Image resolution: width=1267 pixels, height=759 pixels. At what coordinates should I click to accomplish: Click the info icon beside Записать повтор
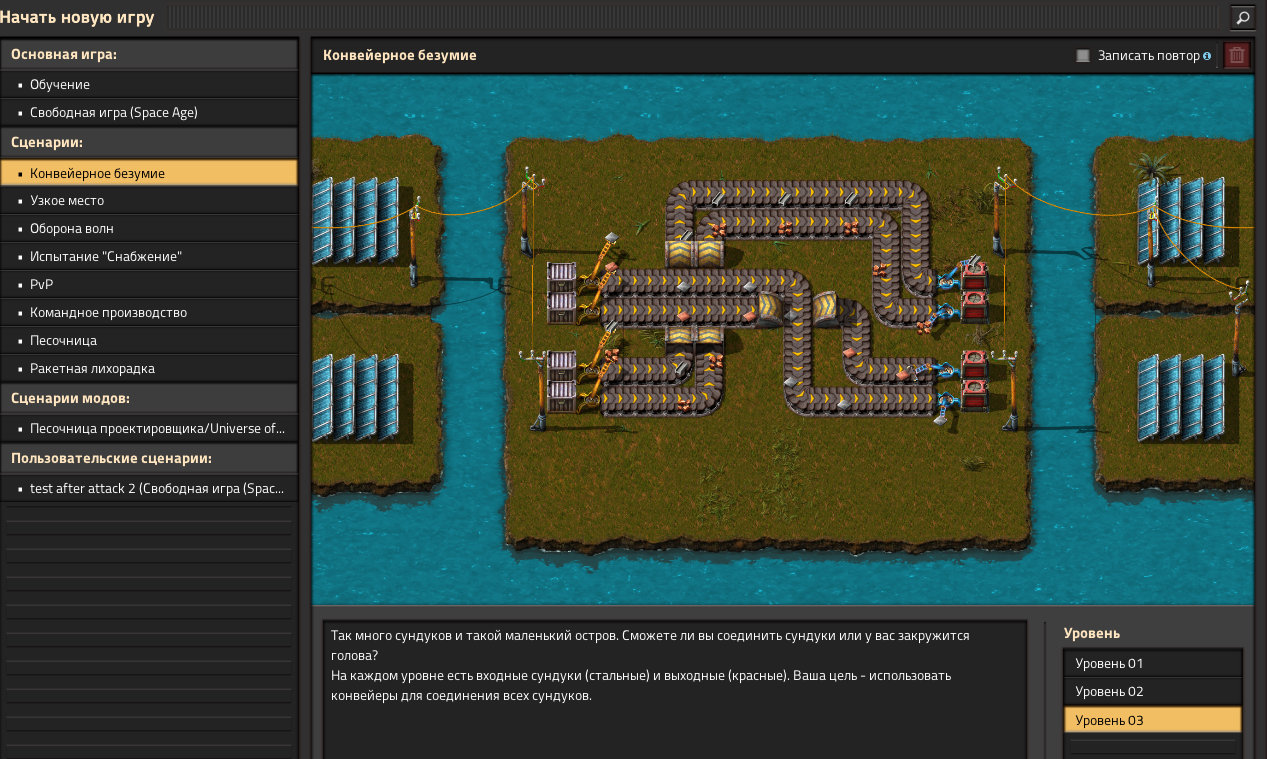point(1207,56)
